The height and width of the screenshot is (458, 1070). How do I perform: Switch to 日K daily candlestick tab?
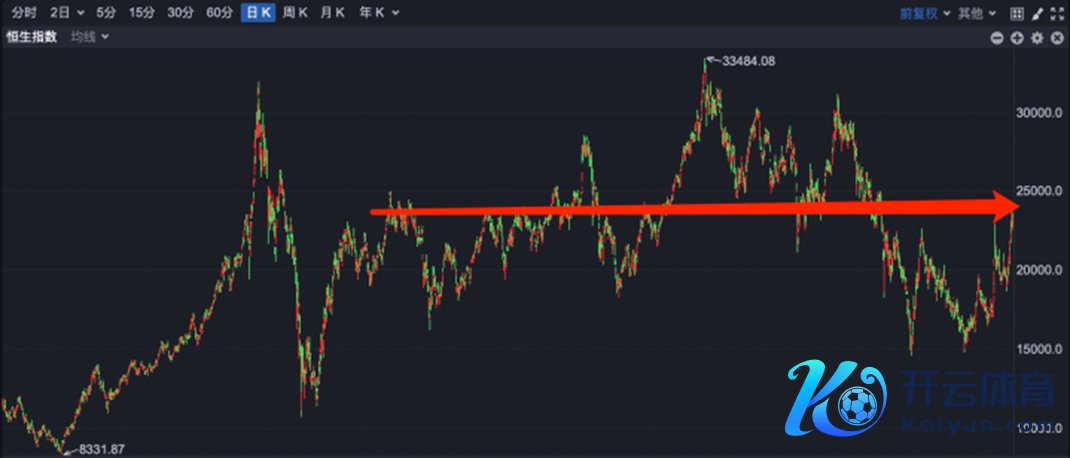pos(257,13)
